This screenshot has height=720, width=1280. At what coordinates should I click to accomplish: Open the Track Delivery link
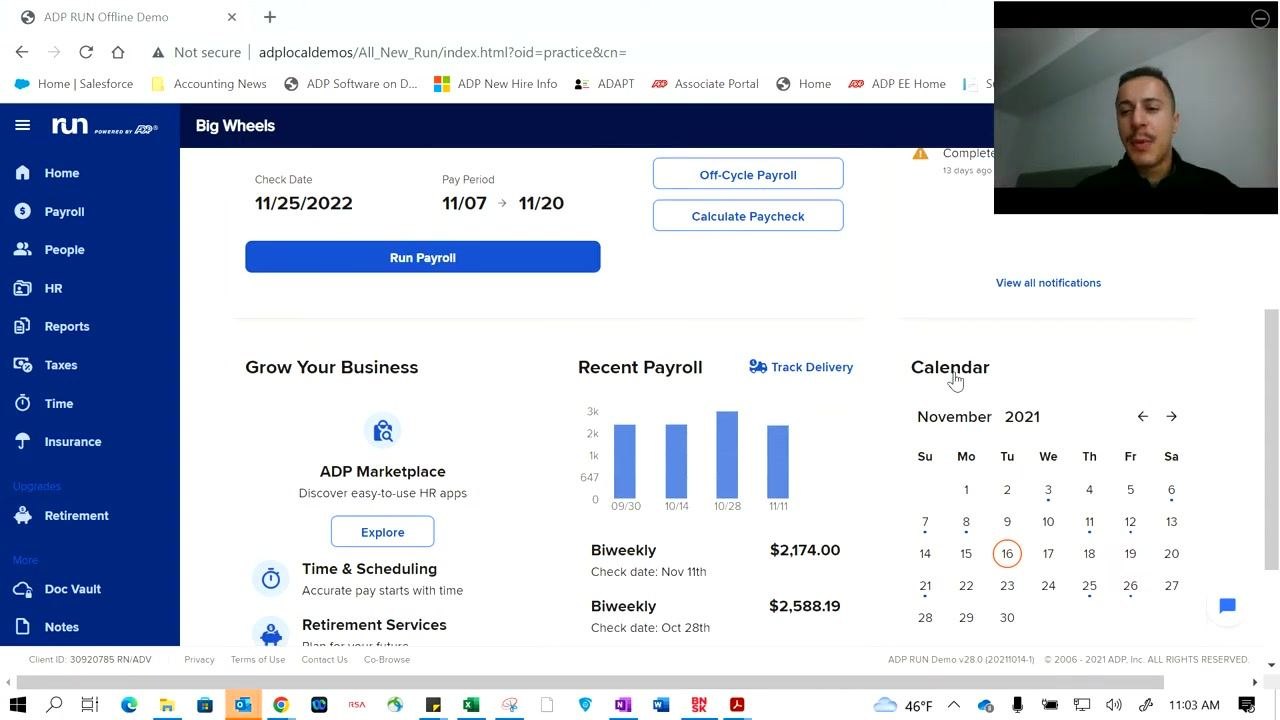click(801, 367)
